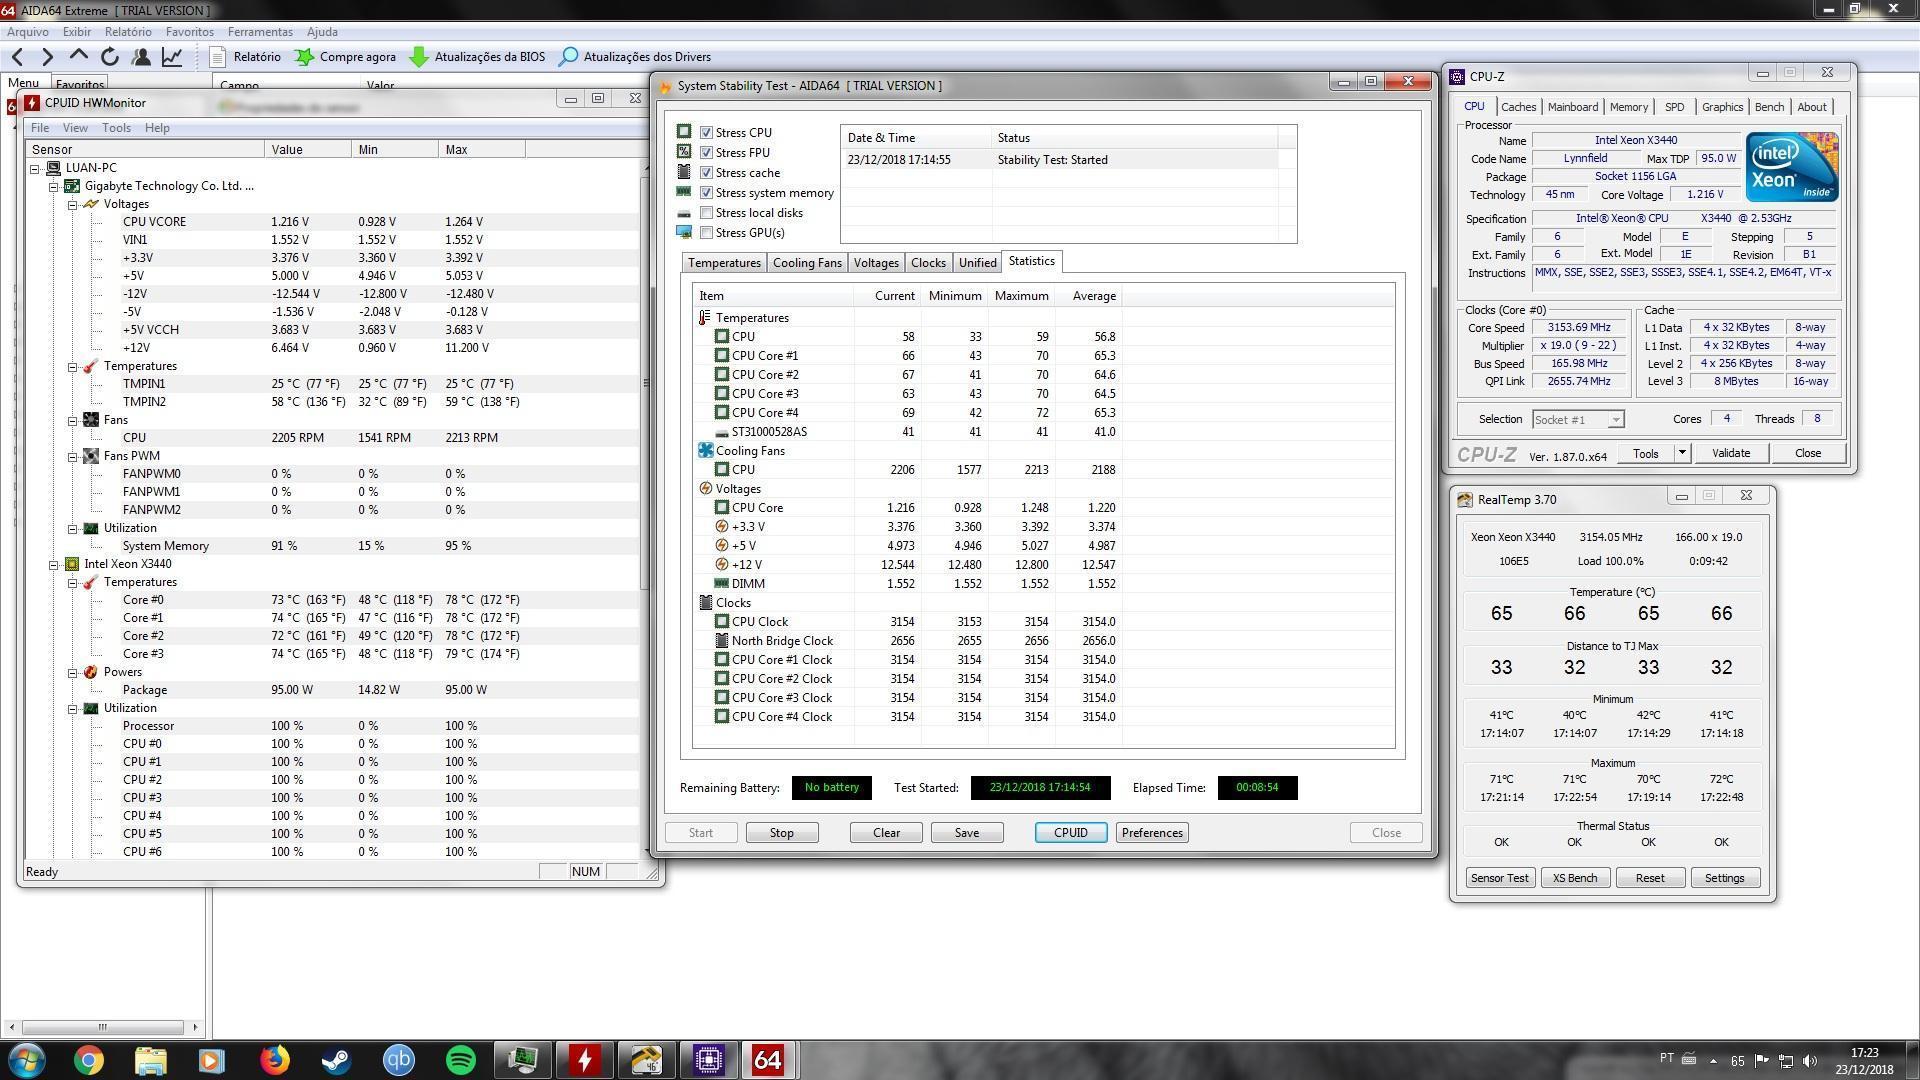Open HWMonitor Tools menu

116,128
